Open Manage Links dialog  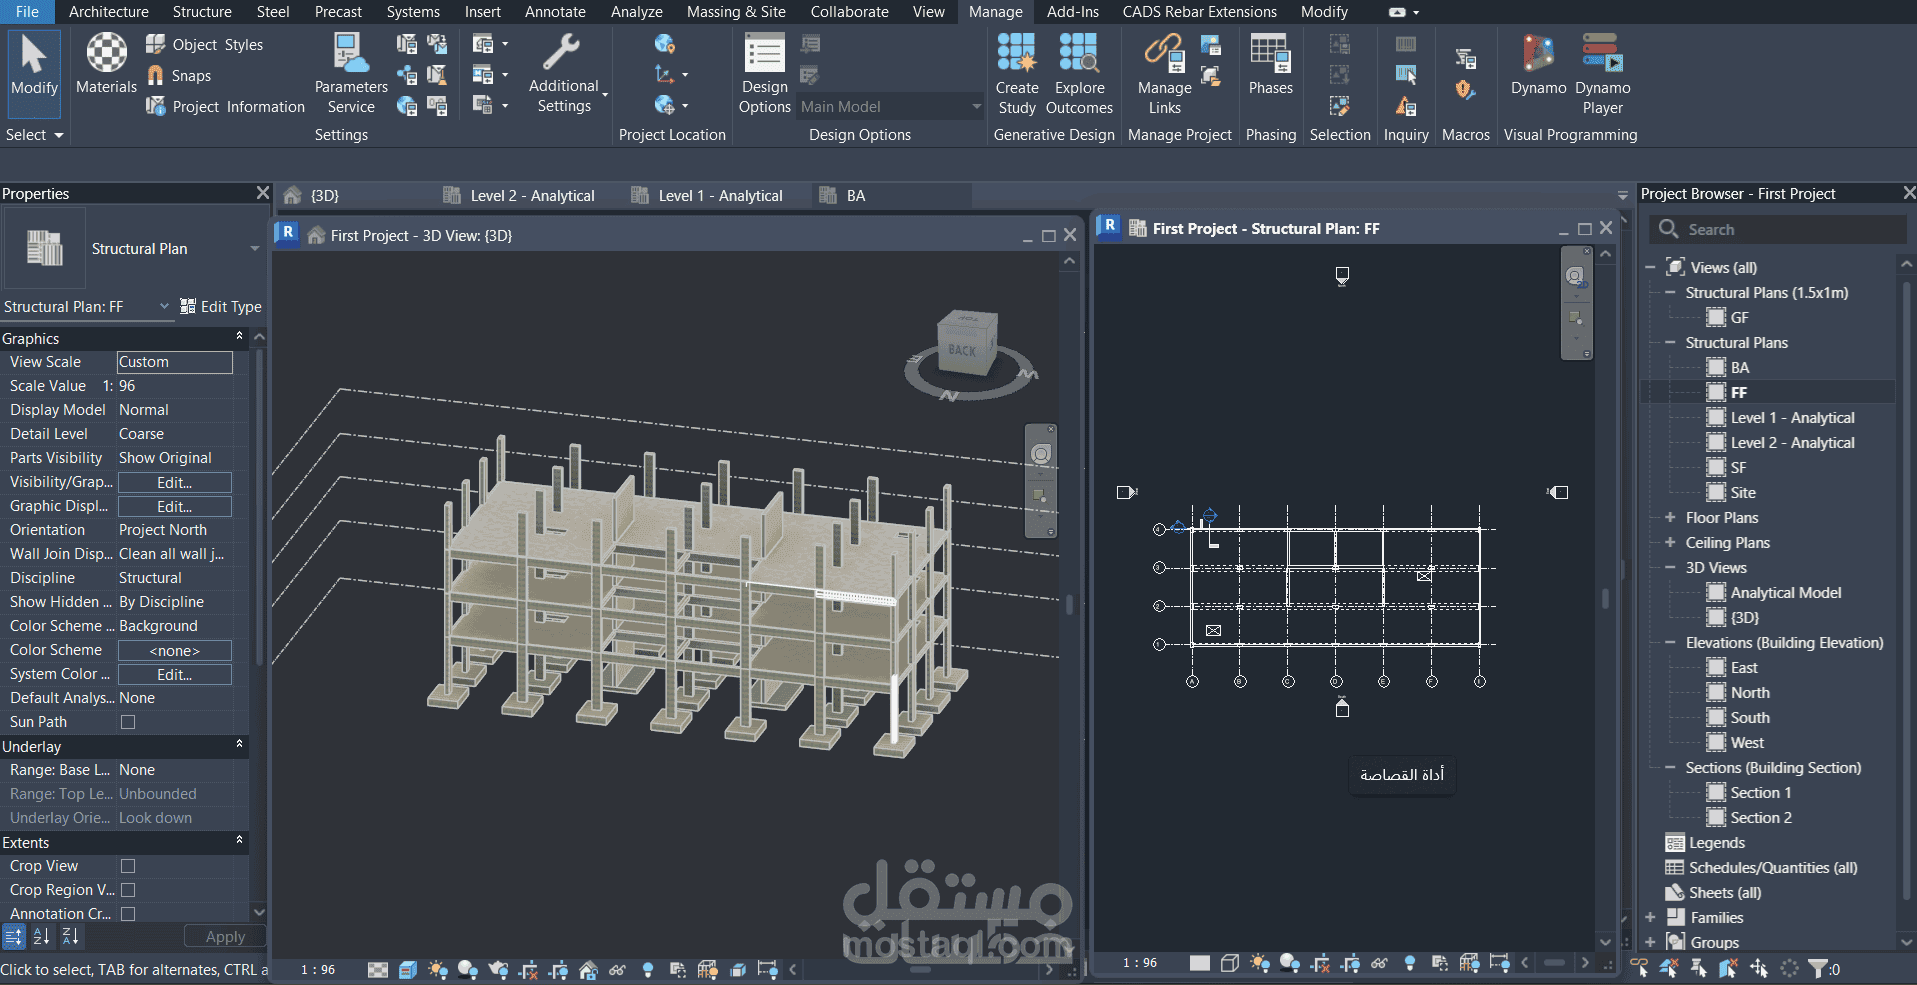click(1164, 74)
